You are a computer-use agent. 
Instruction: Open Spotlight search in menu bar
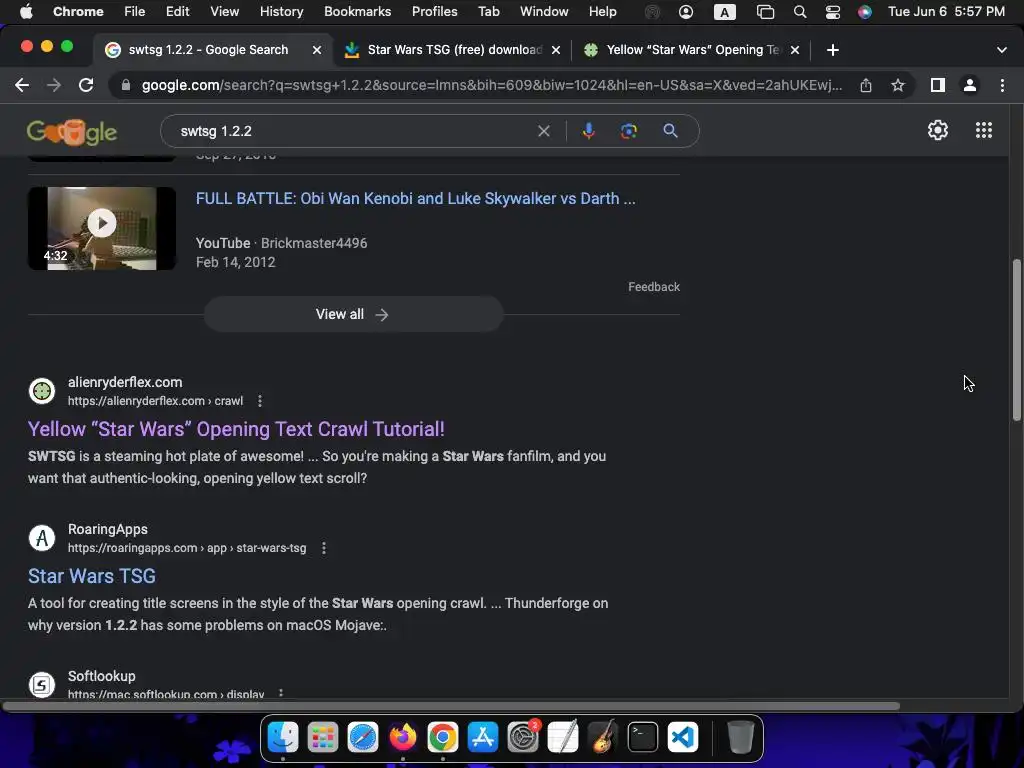799,12
